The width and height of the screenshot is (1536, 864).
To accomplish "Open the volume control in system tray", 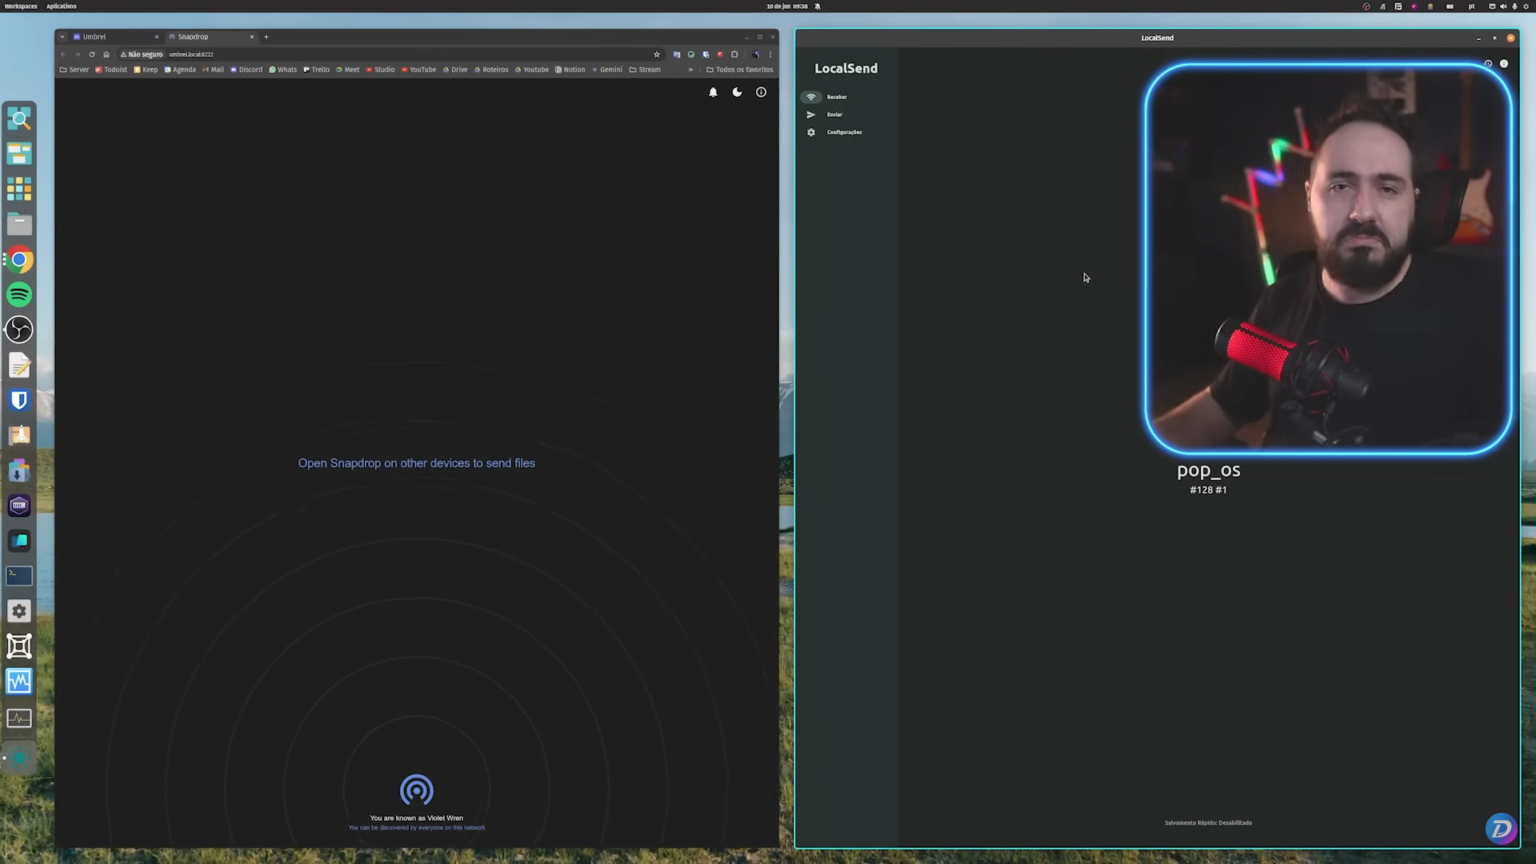I will pos(1503,6).
